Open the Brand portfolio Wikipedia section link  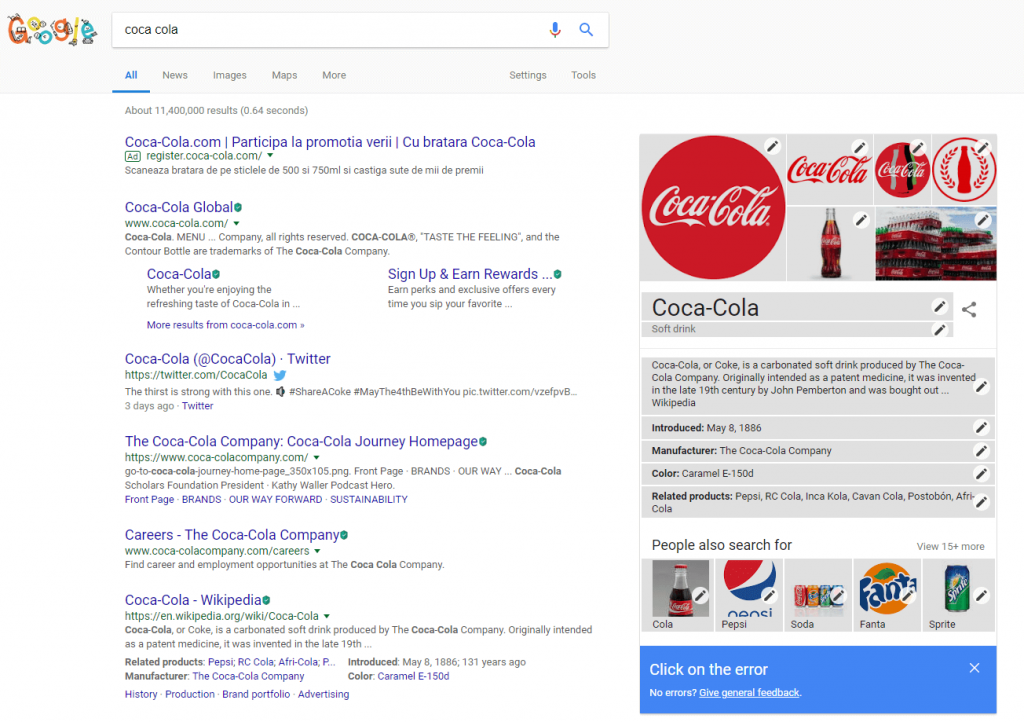coord(256,694)
